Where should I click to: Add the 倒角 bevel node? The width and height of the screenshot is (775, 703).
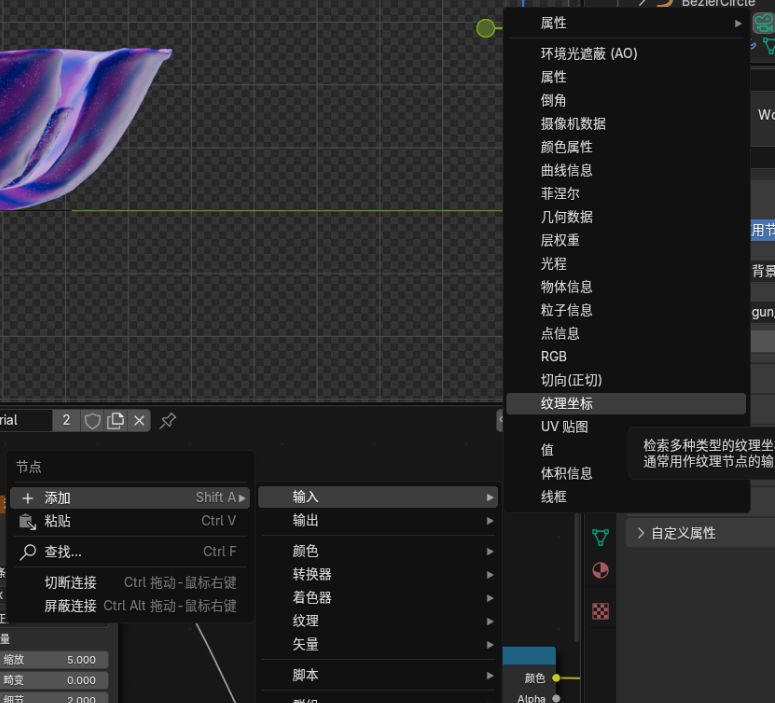tap(626, 100)
